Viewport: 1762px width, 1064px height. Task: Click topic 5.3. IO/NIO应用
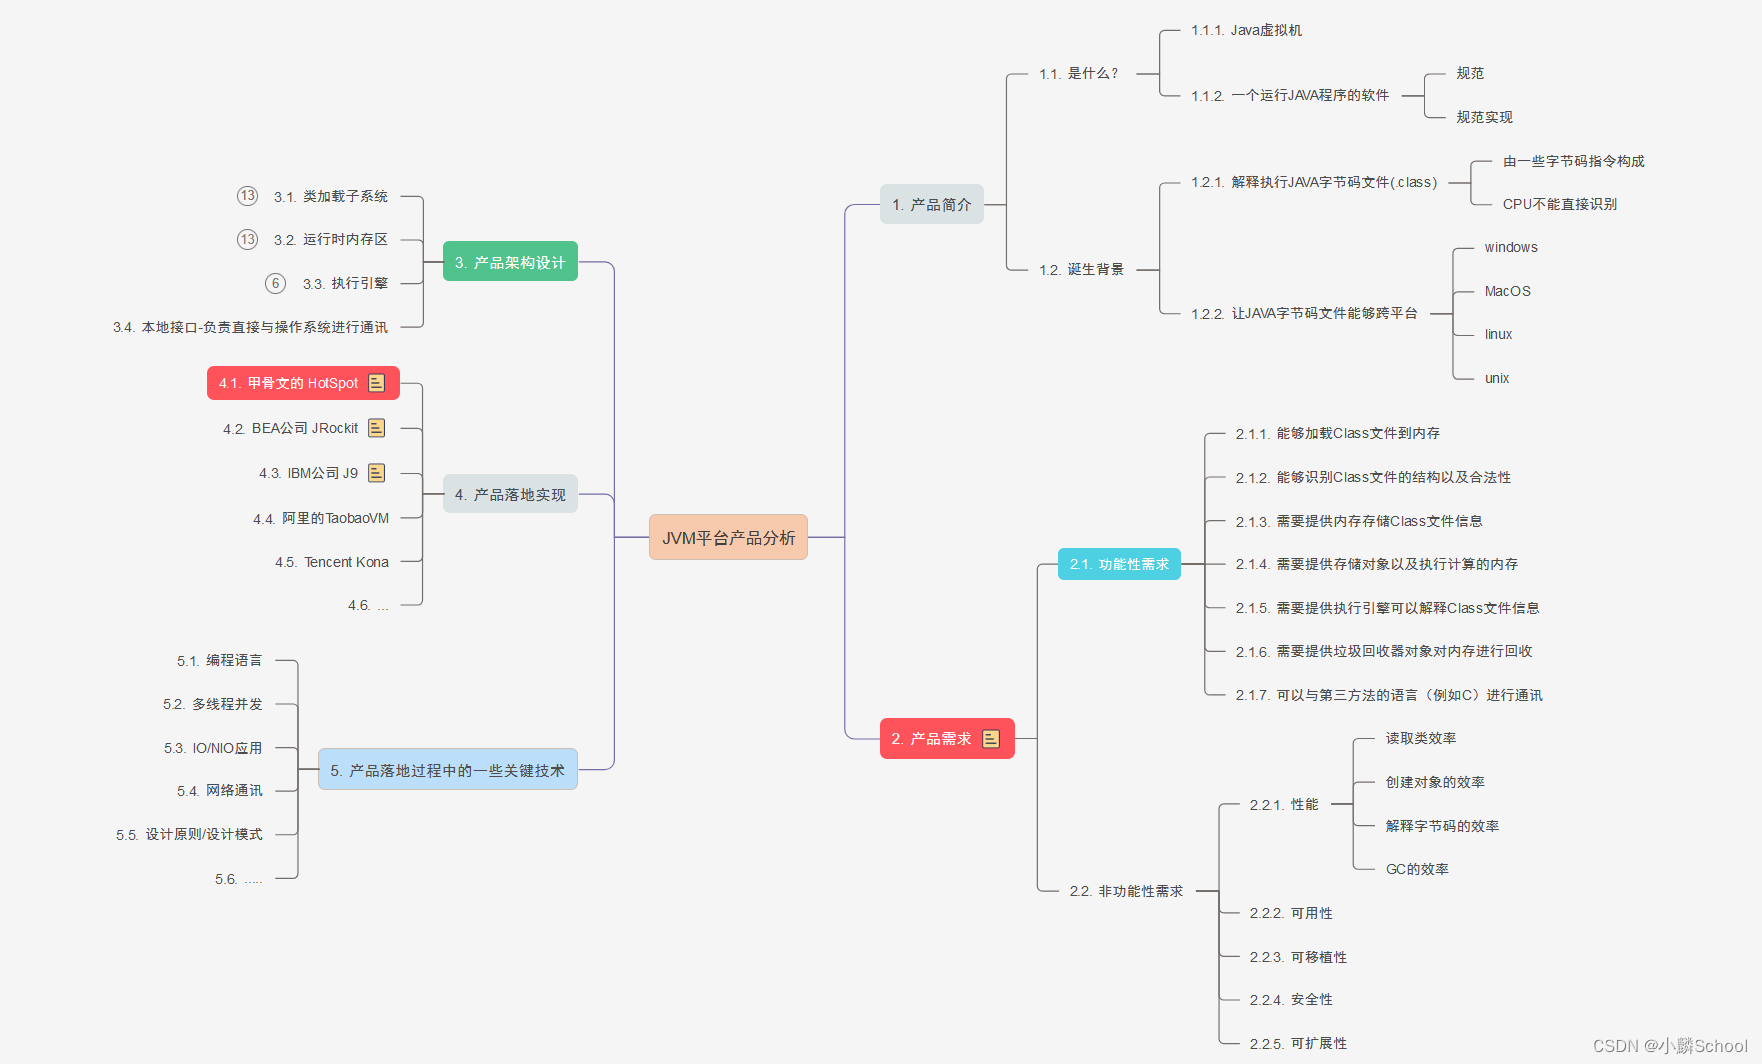click(213, 749)
